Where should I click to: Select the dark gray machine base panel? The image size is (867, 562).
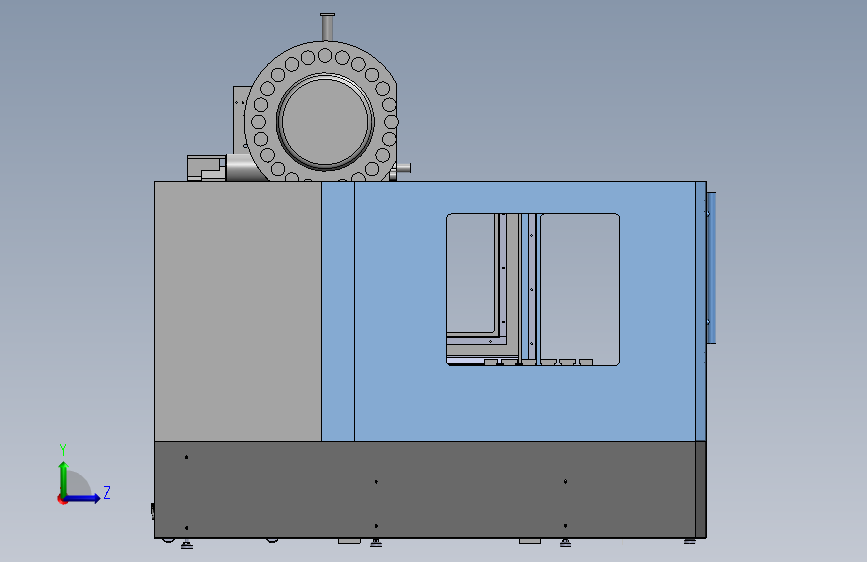coord(425,490)
